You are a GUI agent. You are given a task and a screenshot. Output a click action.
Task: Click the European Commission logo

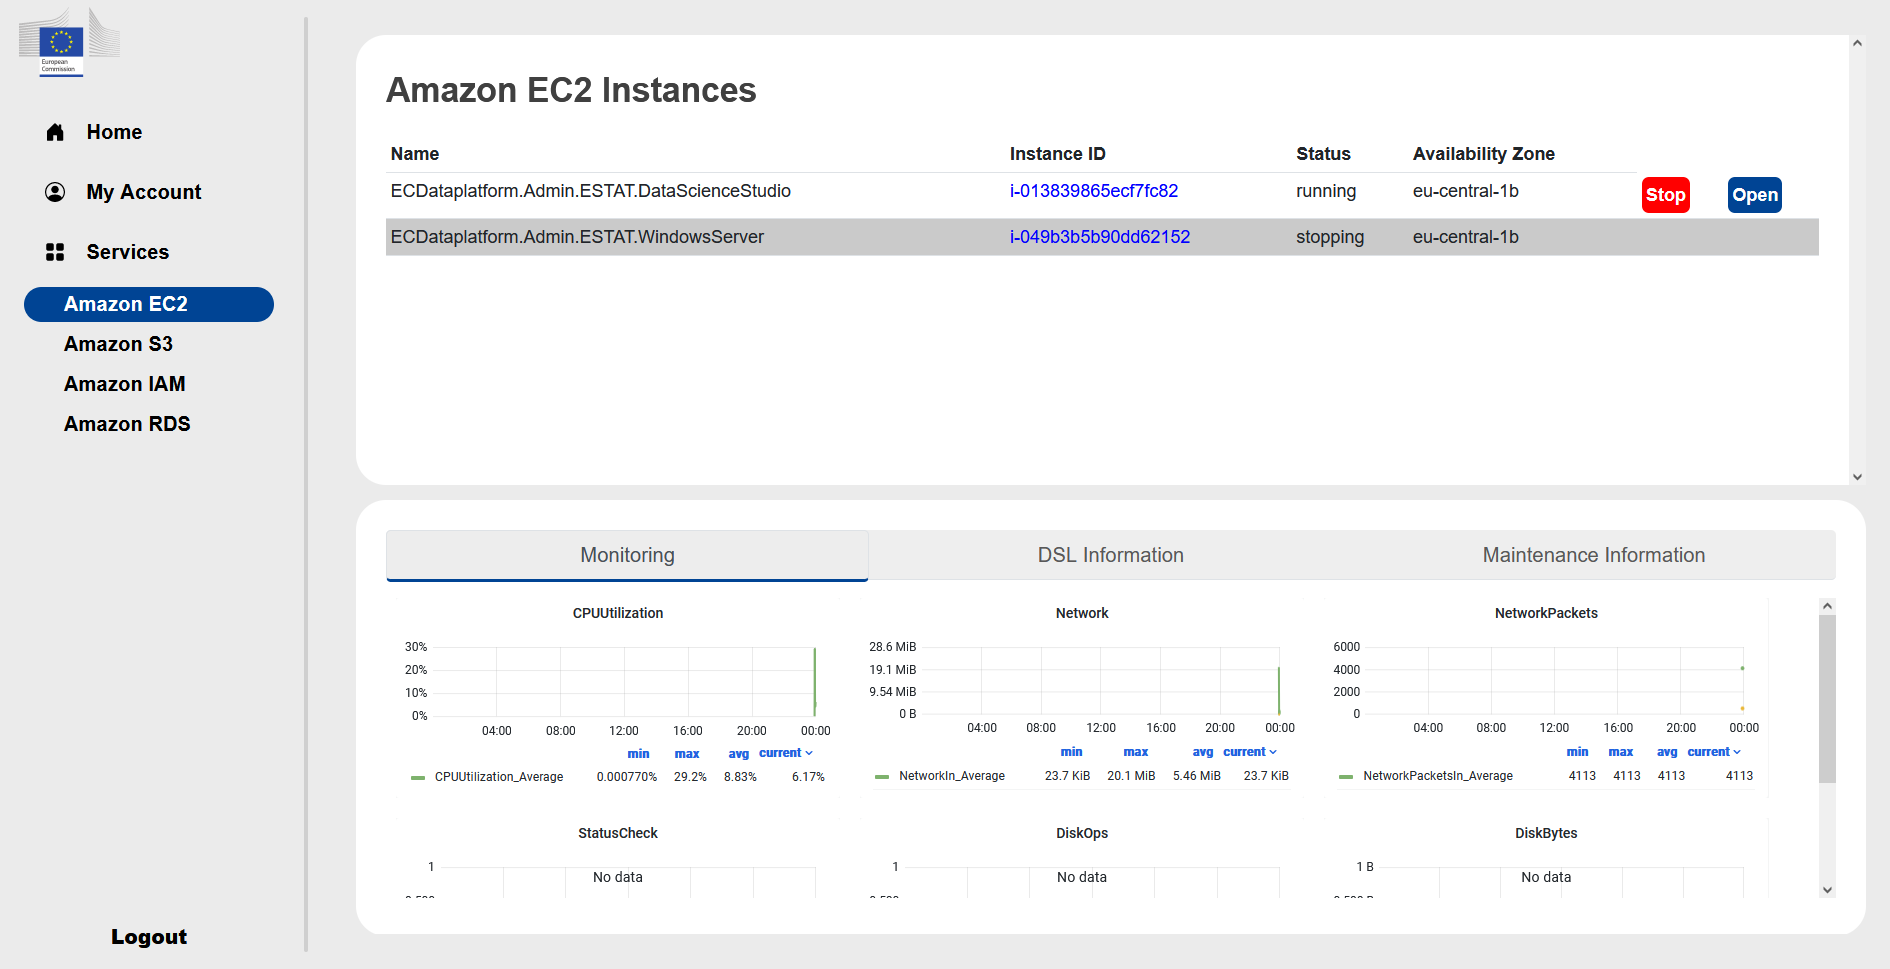pyautogui.click(x=69, y=42)
